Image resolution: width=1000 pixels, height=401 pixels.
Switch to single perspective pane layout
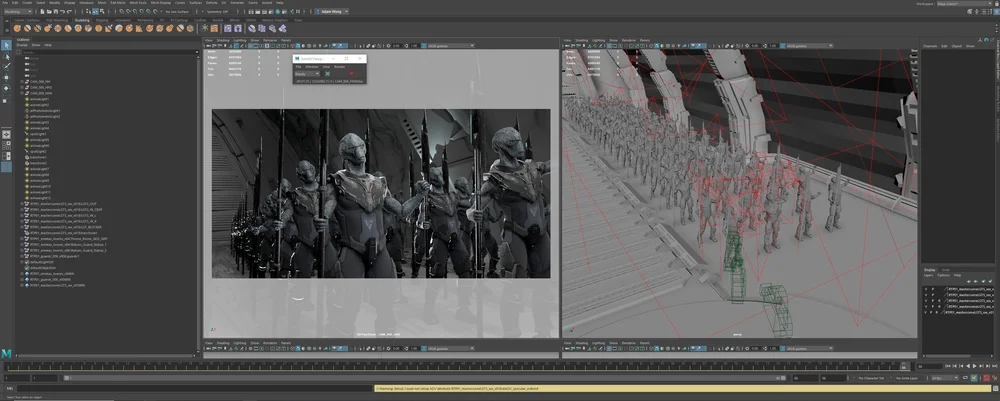tap(6, 135)
